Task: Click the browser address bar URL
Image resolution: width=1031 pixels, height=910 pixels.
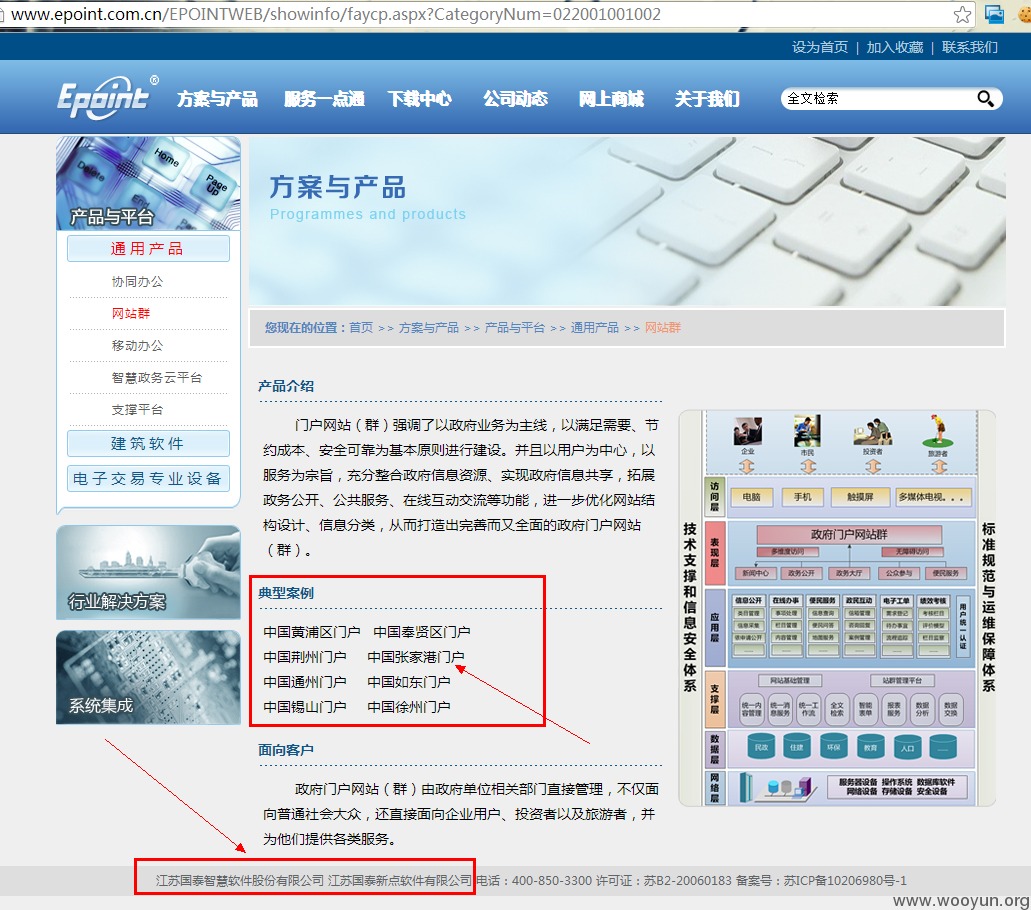Action: (x=335, y=14)
